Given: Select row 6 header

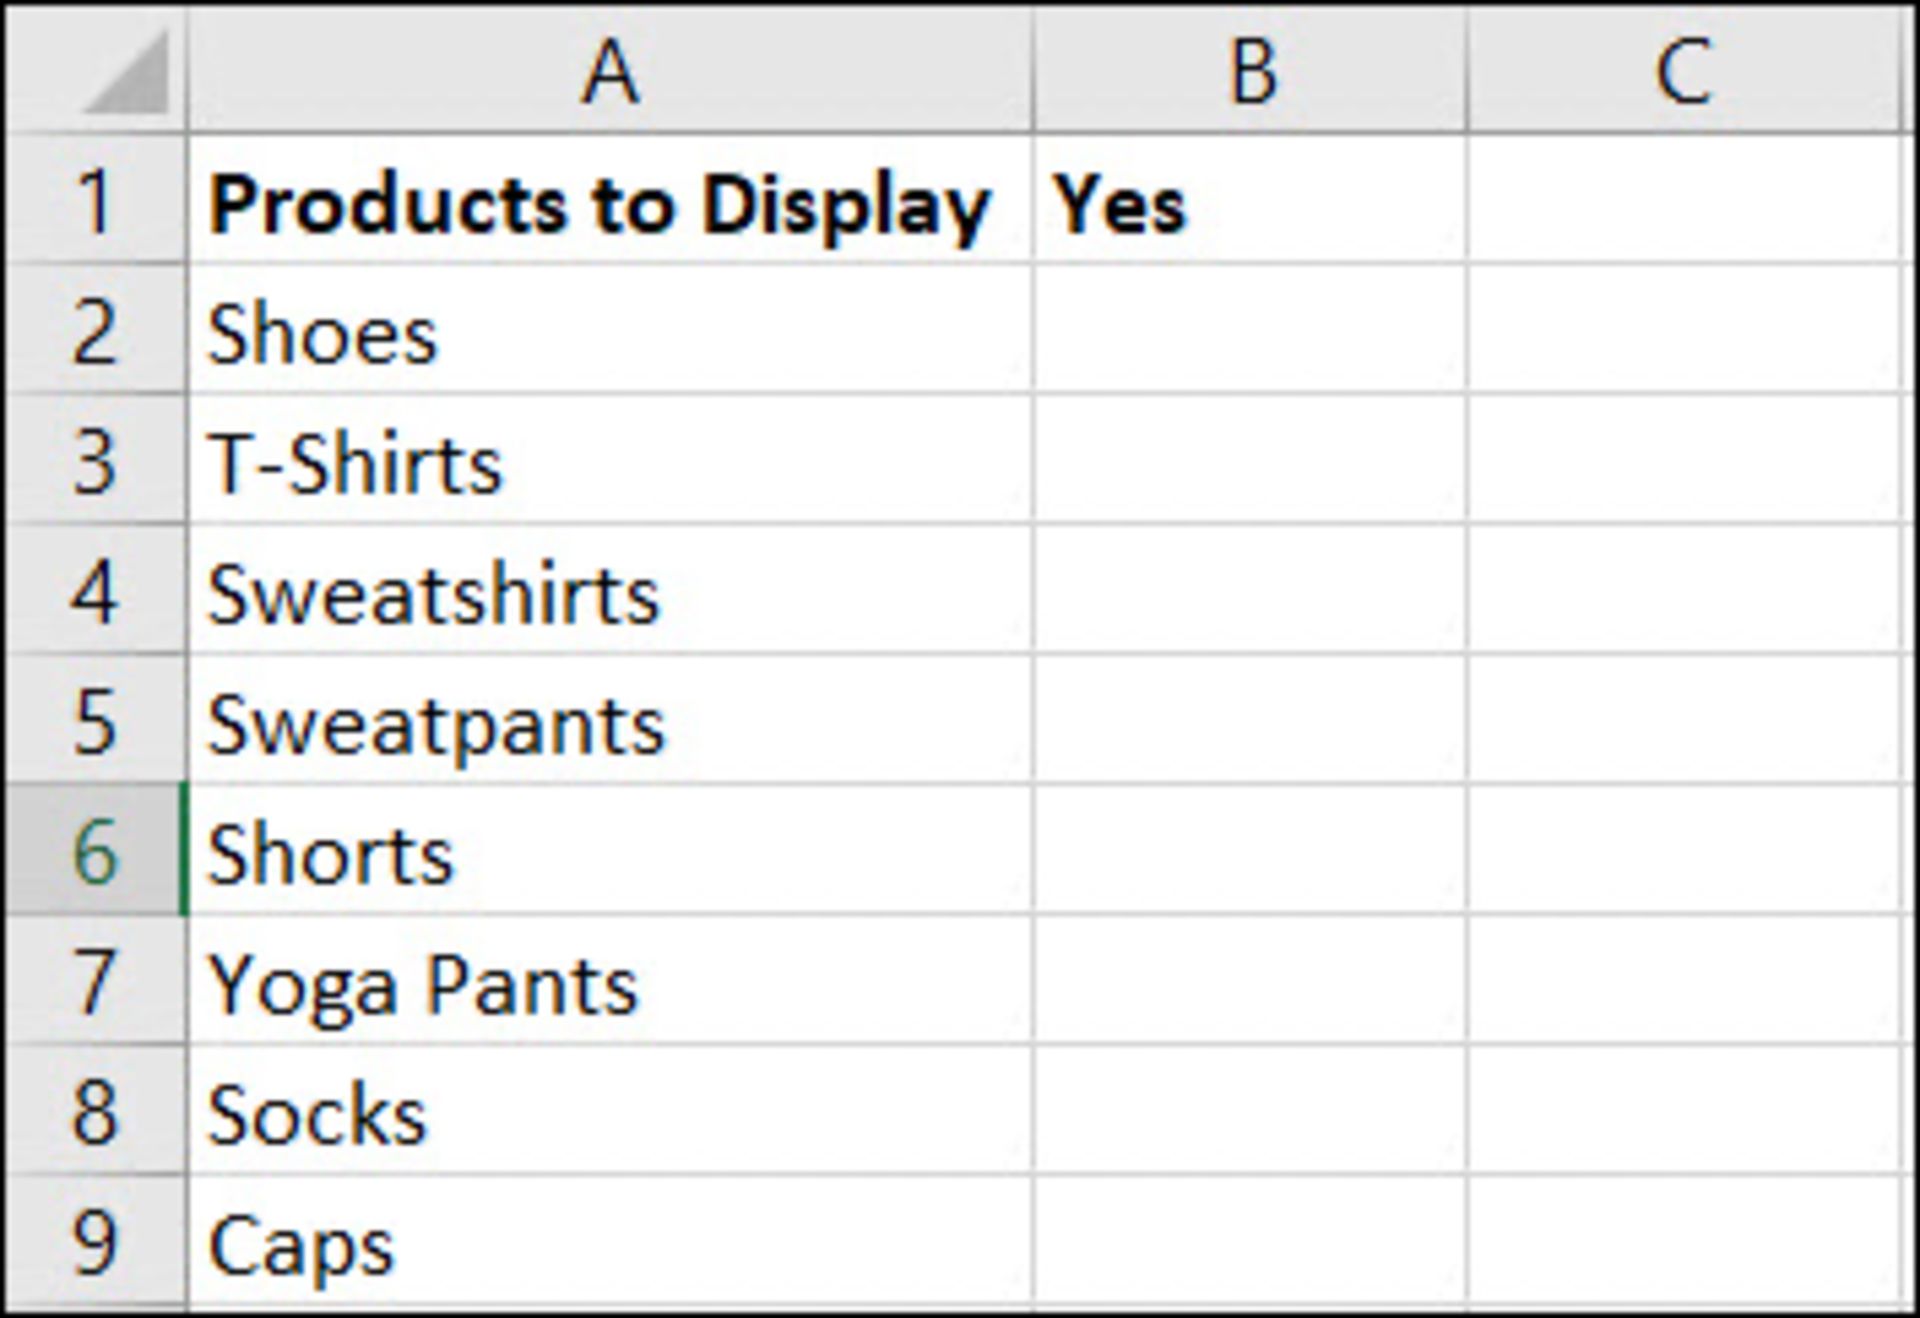Looking at the screenshot, I should pyautogui.click(x=96, y=850).
